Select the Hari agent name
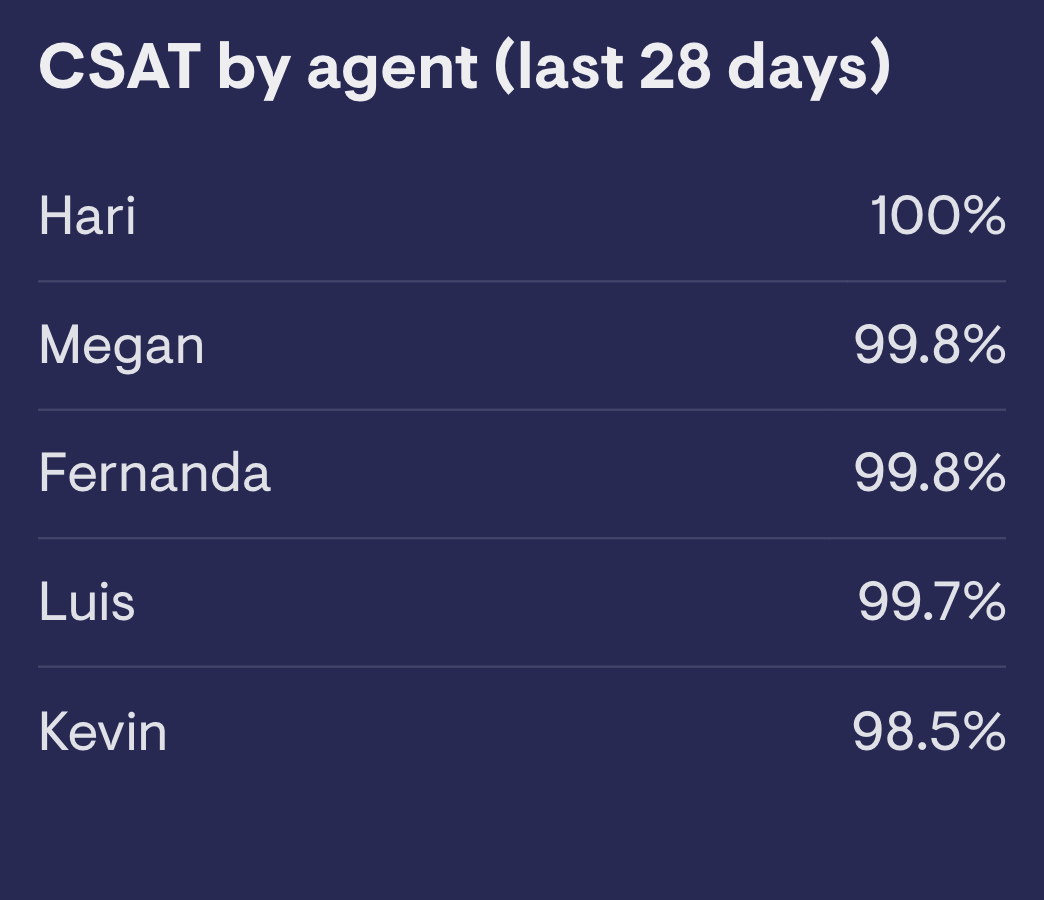This screenshot has width=1044, height=900. (87, 216)
